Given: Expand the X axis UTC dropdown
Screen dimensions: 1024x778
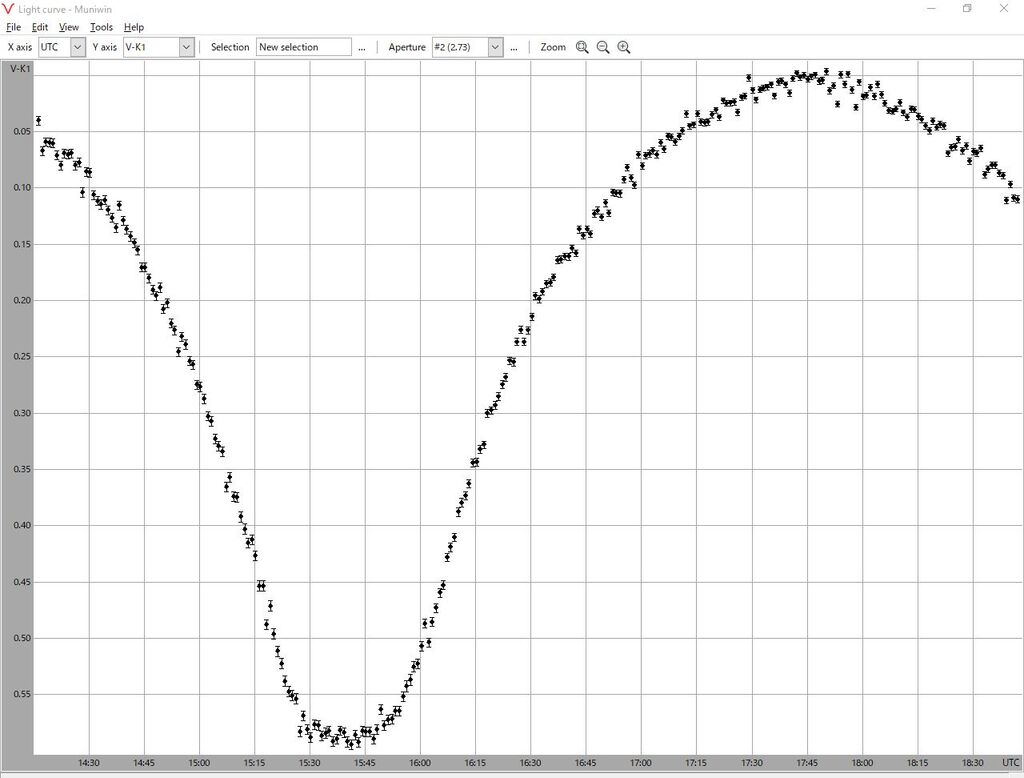Looking at the screenshot, I should [77, 47].
